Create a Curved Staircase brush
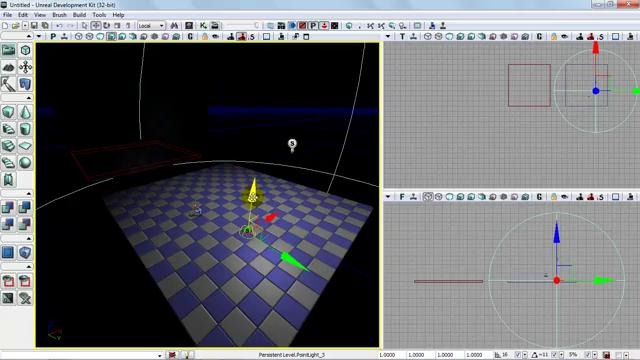 8,129
